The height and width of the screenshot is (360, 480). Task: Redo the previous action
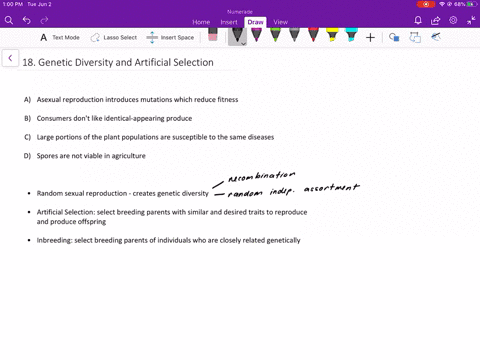[x=44, y=21]
